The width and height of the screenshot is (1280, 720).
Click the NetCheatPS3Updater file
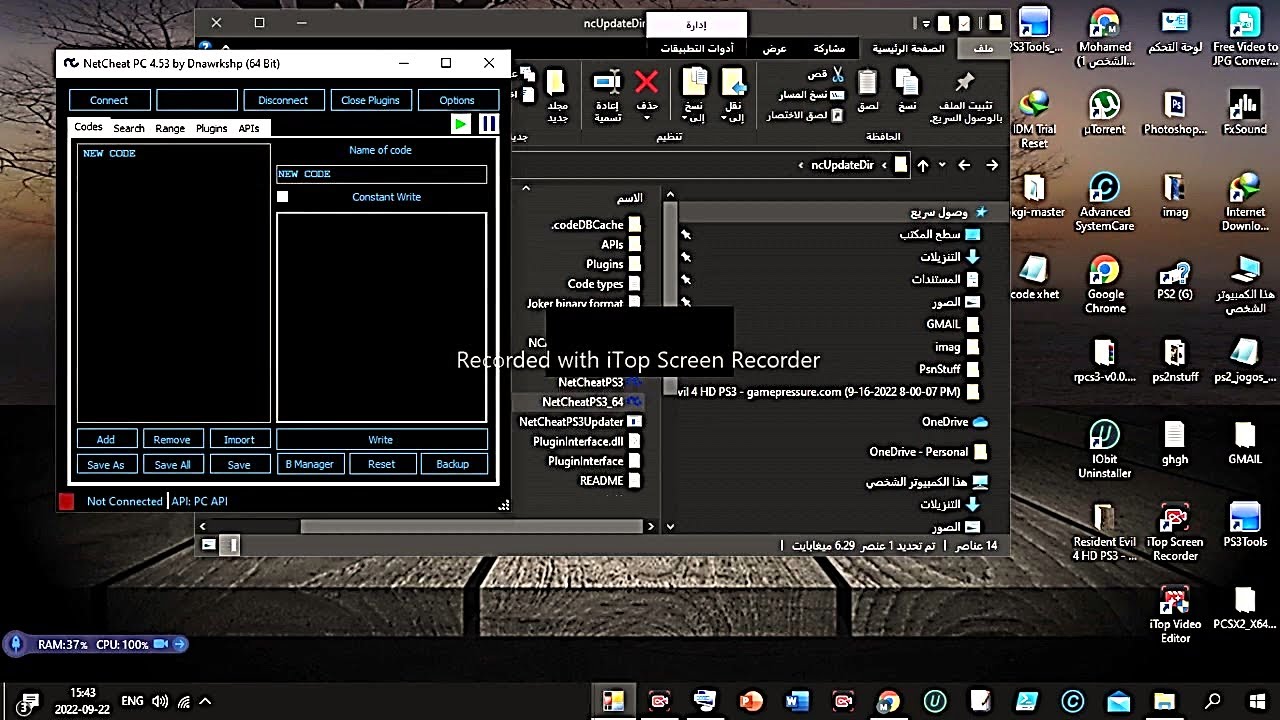point(580,421)
